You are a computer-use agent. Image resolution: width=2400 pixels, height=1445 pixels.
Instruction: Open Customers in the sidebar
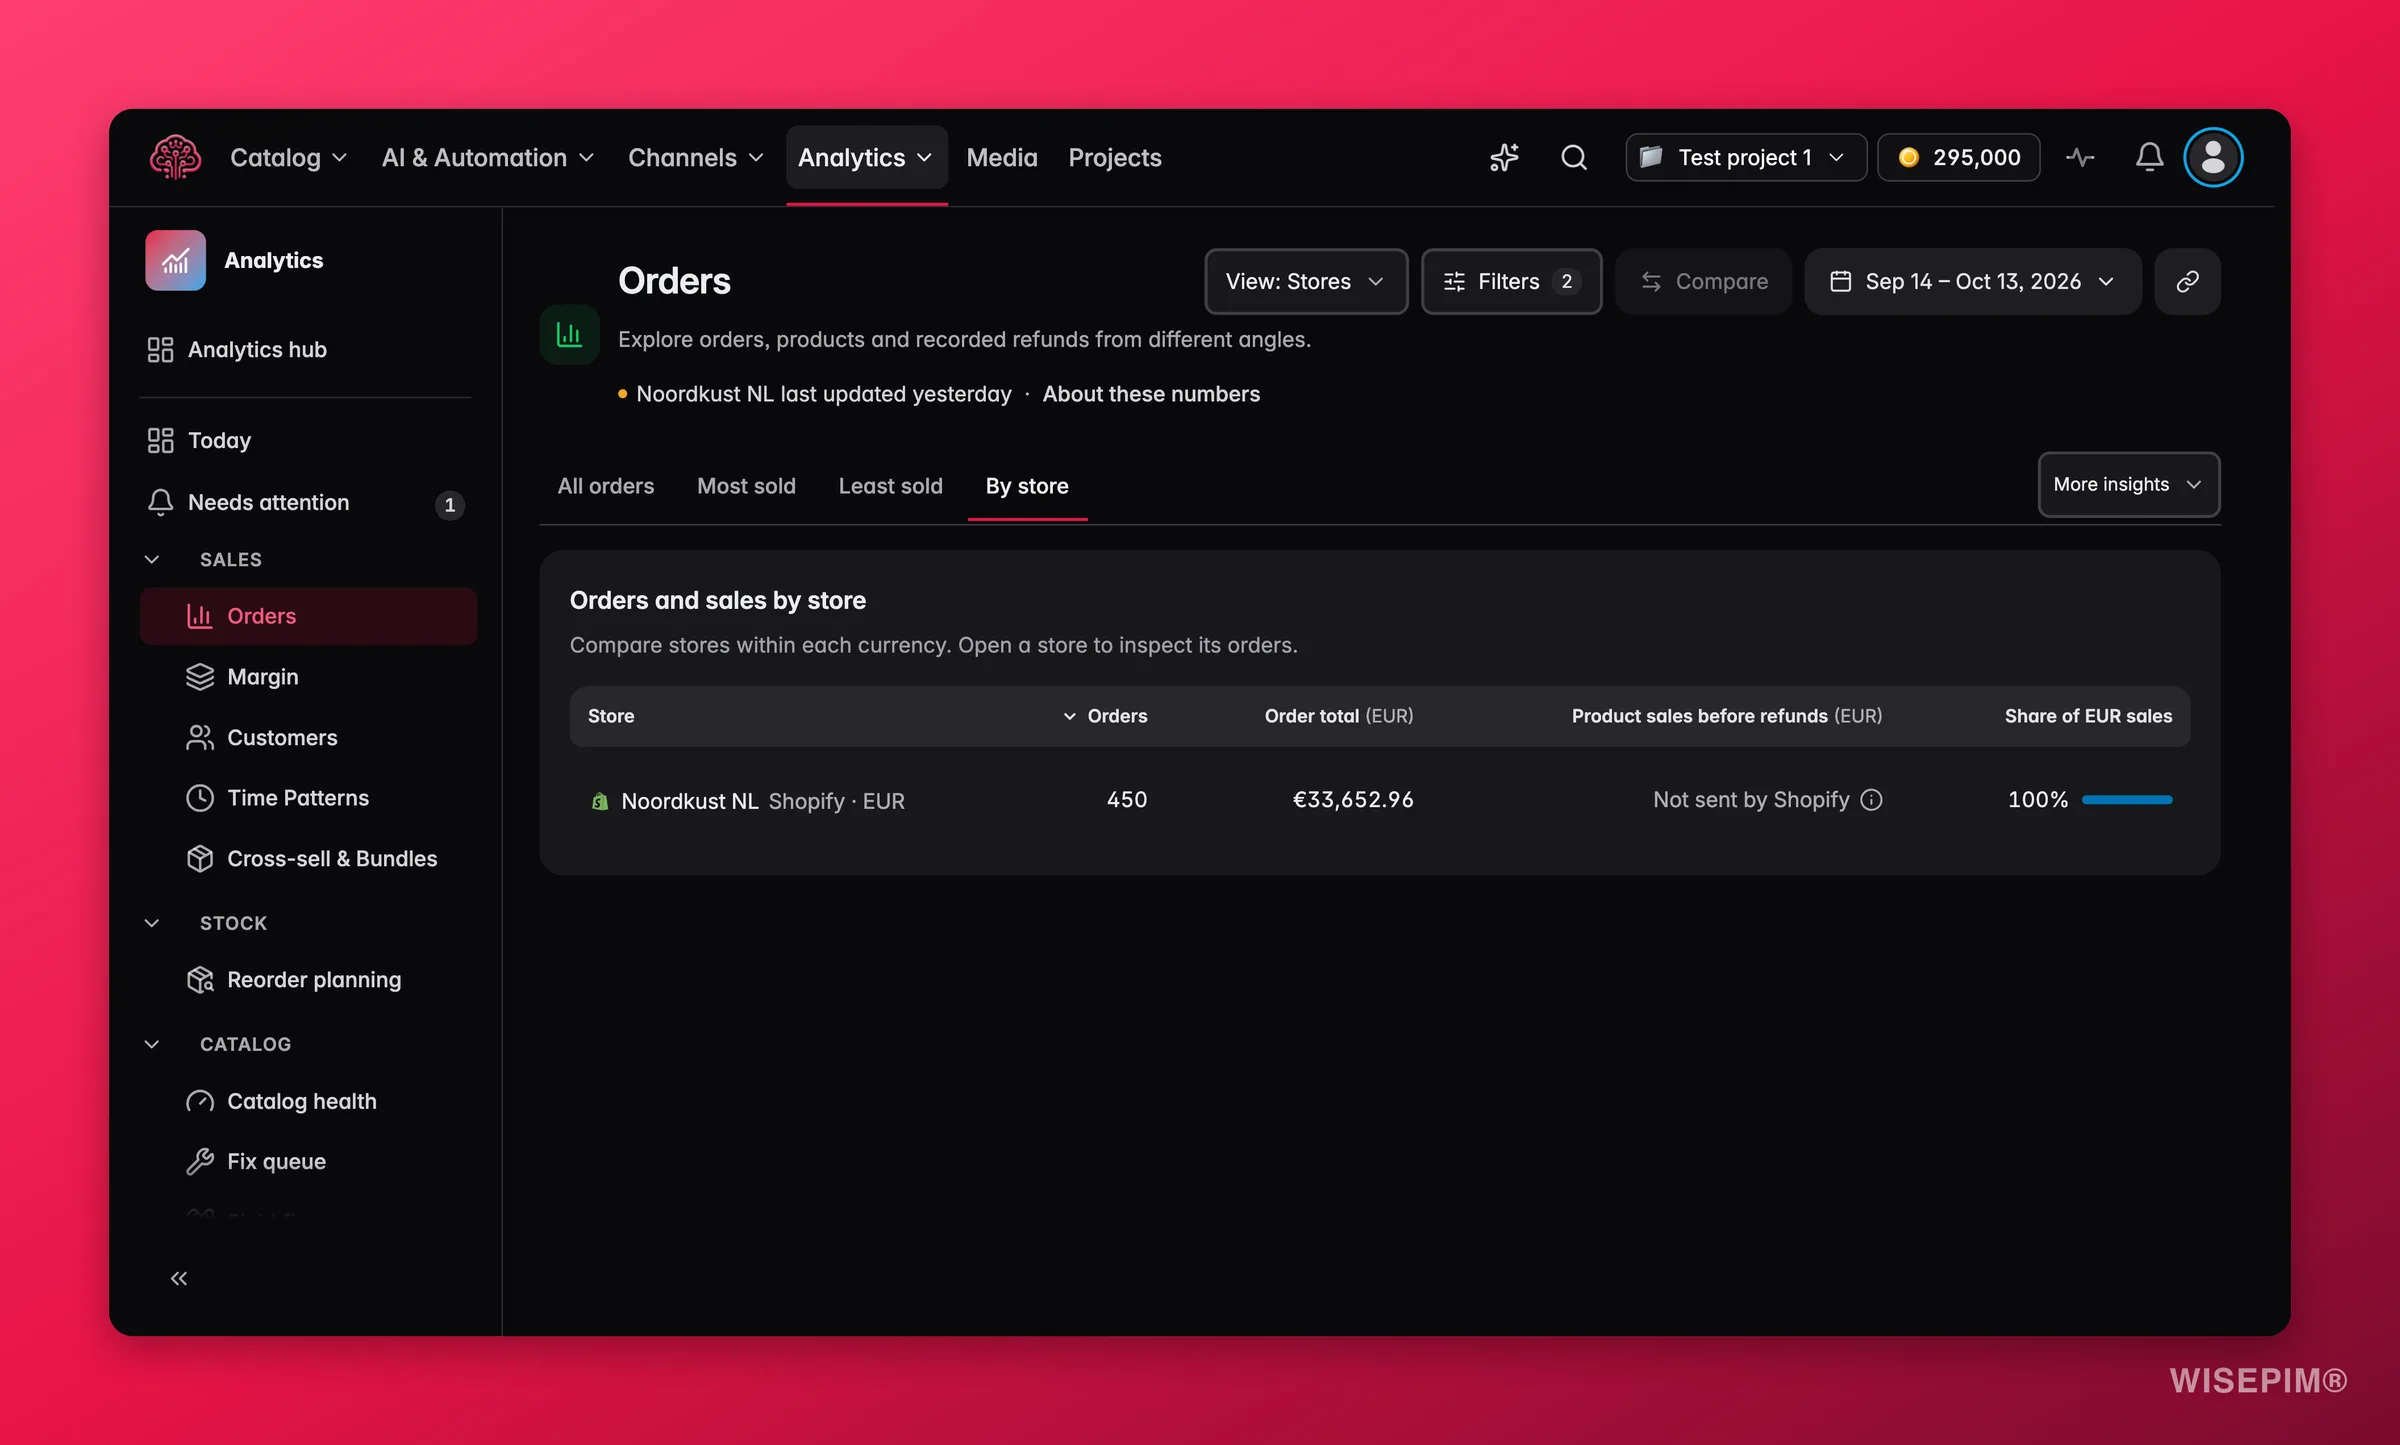(308, 737)
